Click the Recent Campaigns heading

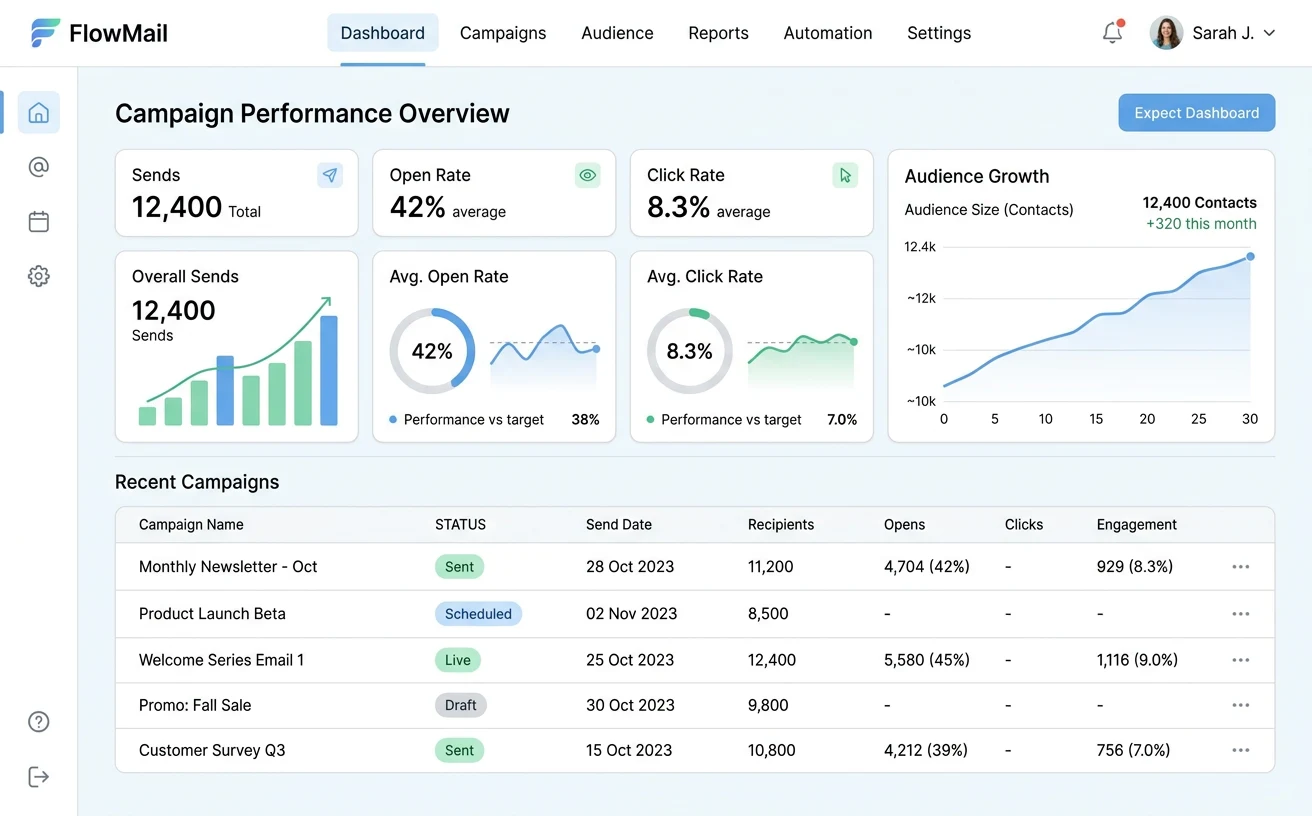pyautogui.click(x=197, y=482)
